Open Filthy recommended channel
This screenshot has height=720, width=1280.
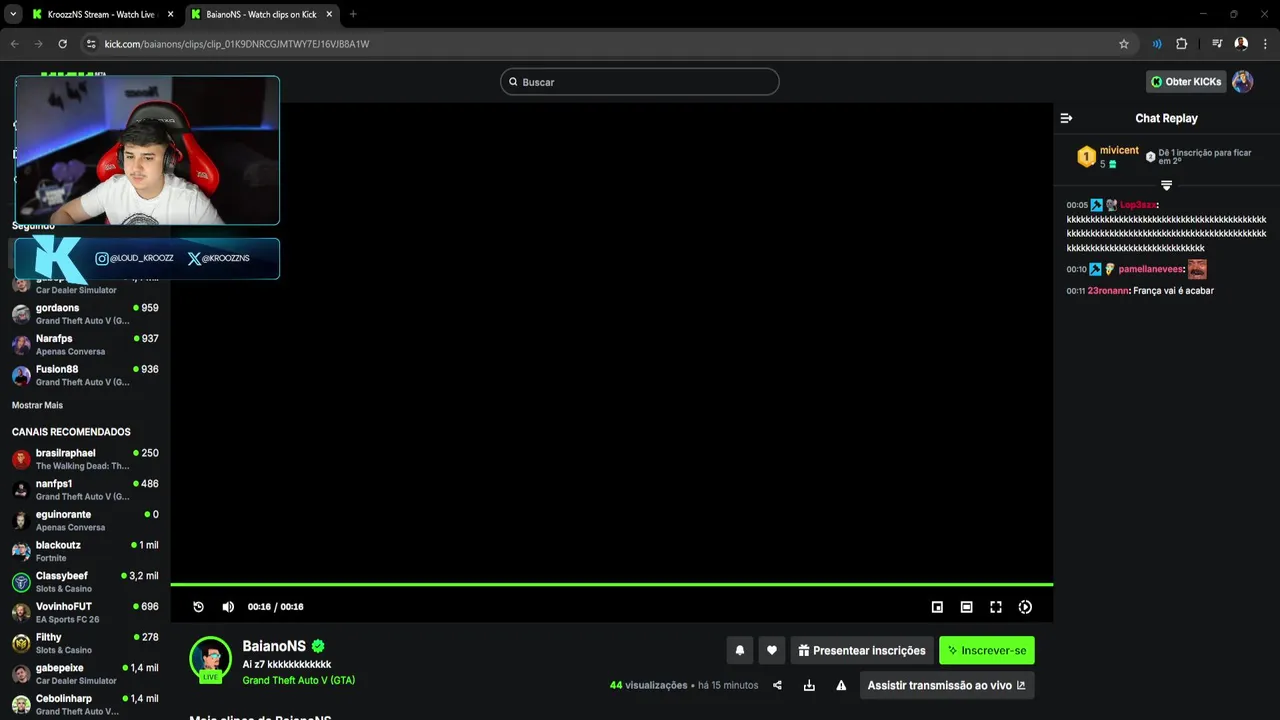tap(85, 643)
